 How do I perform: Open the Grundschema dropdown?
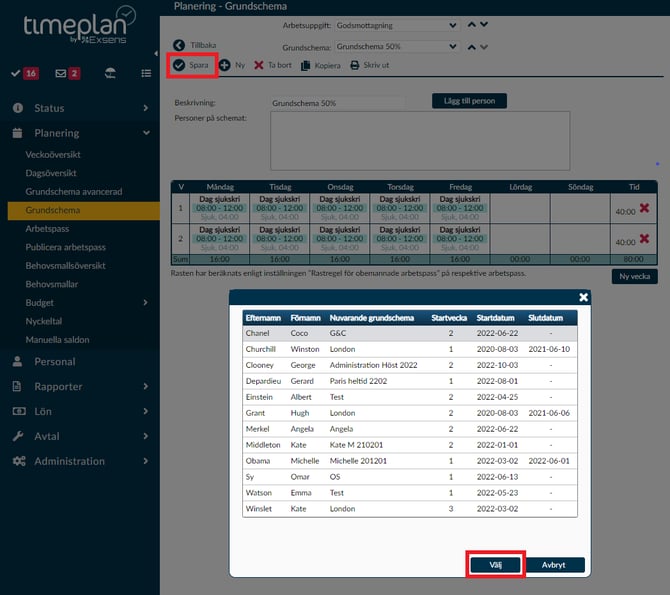point(397,46)
